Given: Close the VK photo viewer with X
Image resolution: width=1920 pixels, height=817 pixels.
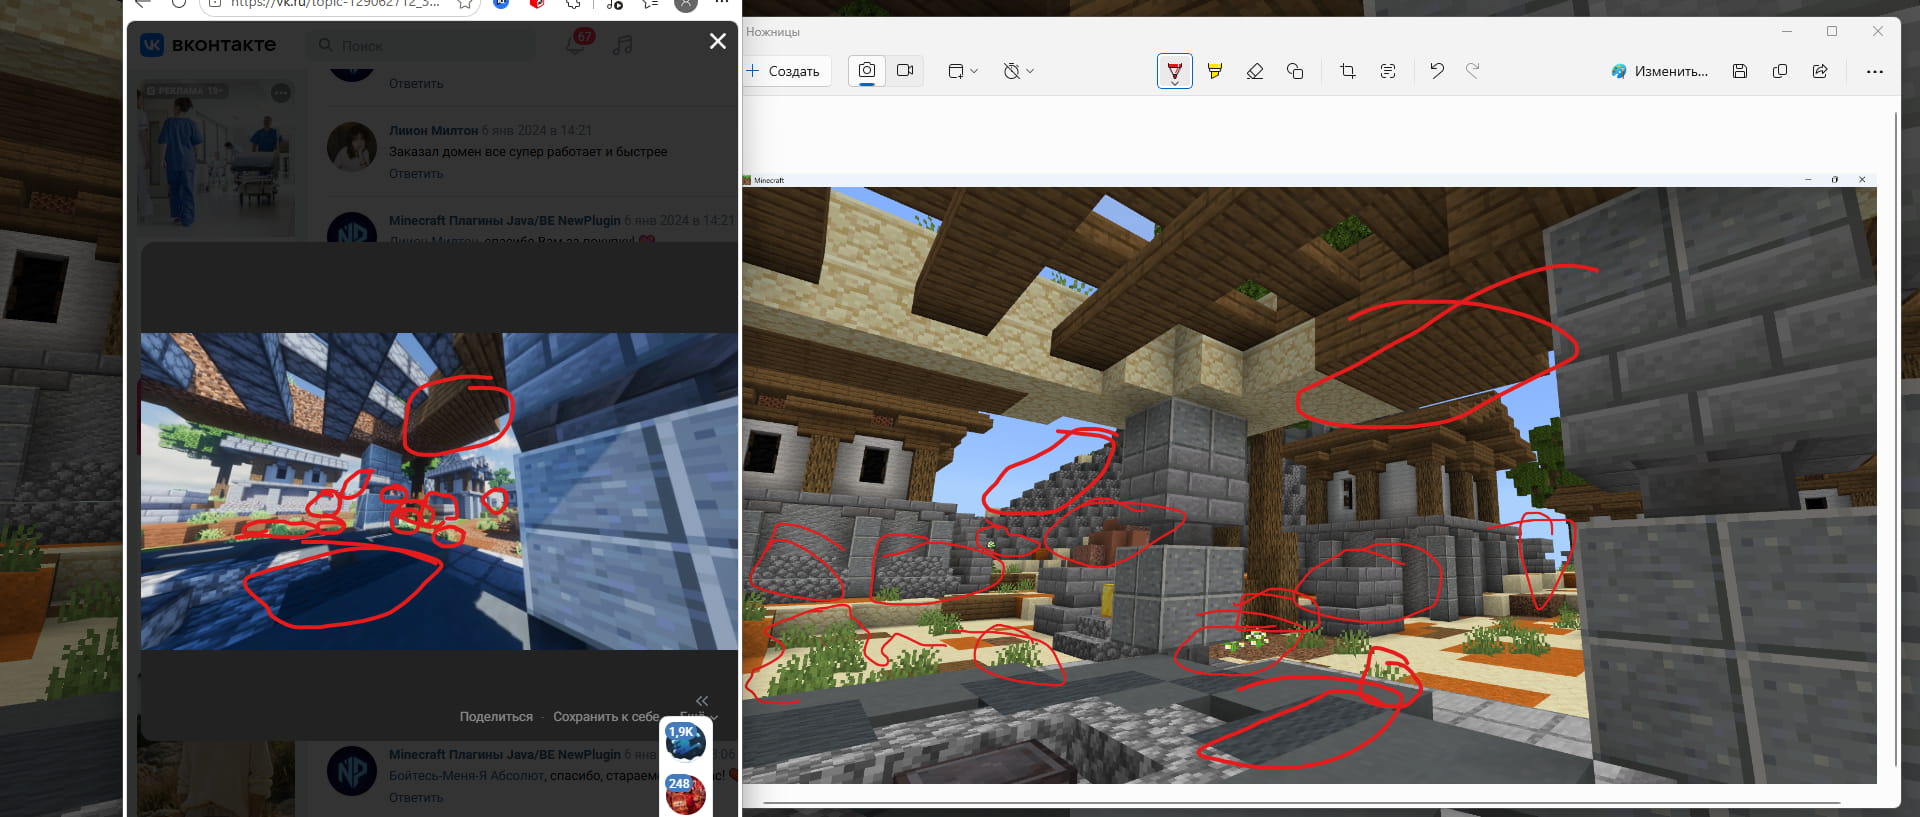Looking at the screenshot, I should 718,41.
